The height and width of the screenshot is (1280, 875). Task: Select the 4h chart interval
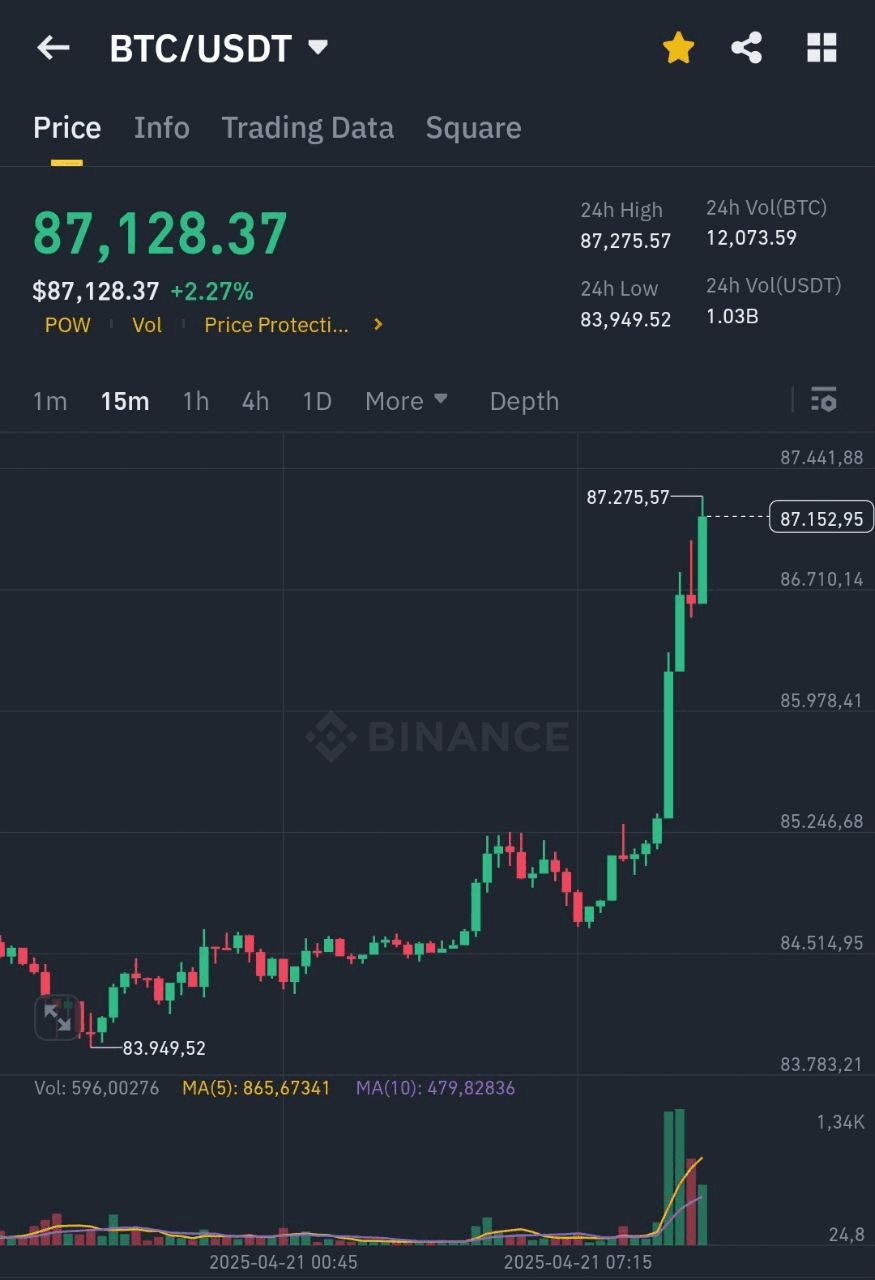(255, 401)
